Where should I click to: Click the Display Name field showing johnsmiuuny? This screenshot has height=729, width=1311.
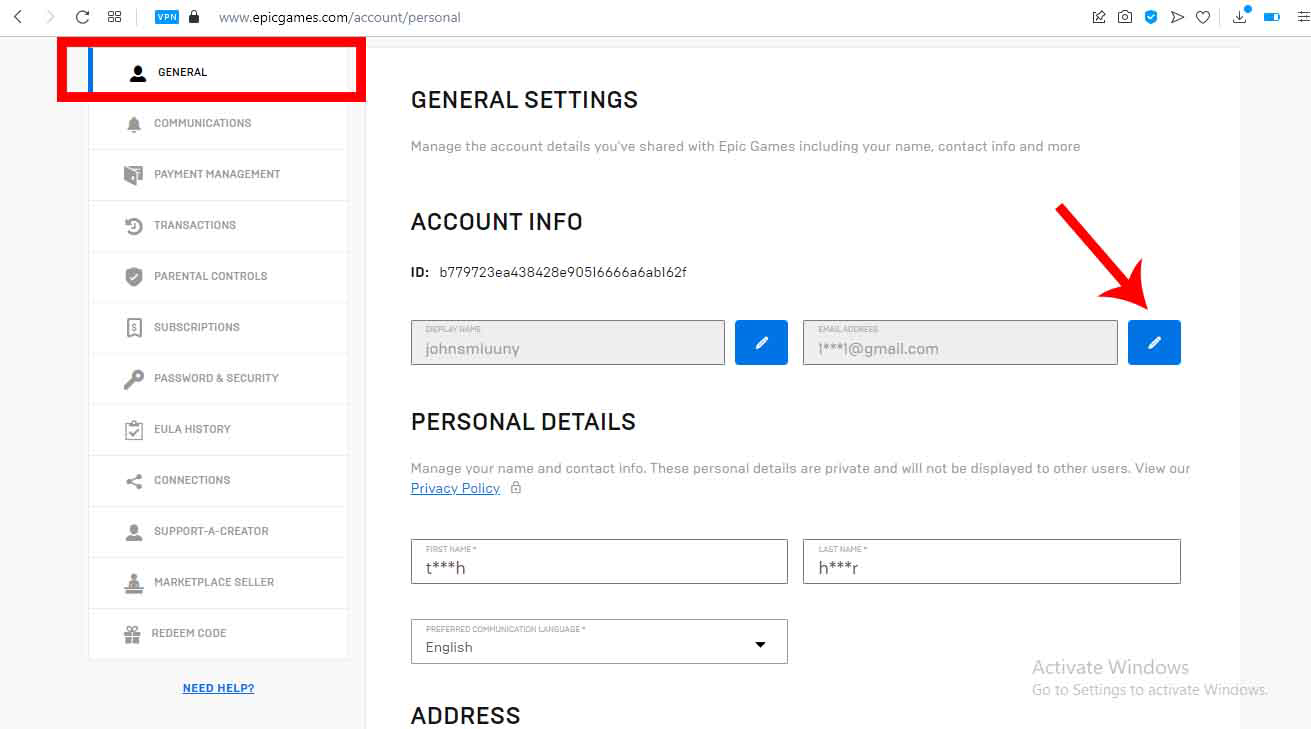(x=568, y=343)
